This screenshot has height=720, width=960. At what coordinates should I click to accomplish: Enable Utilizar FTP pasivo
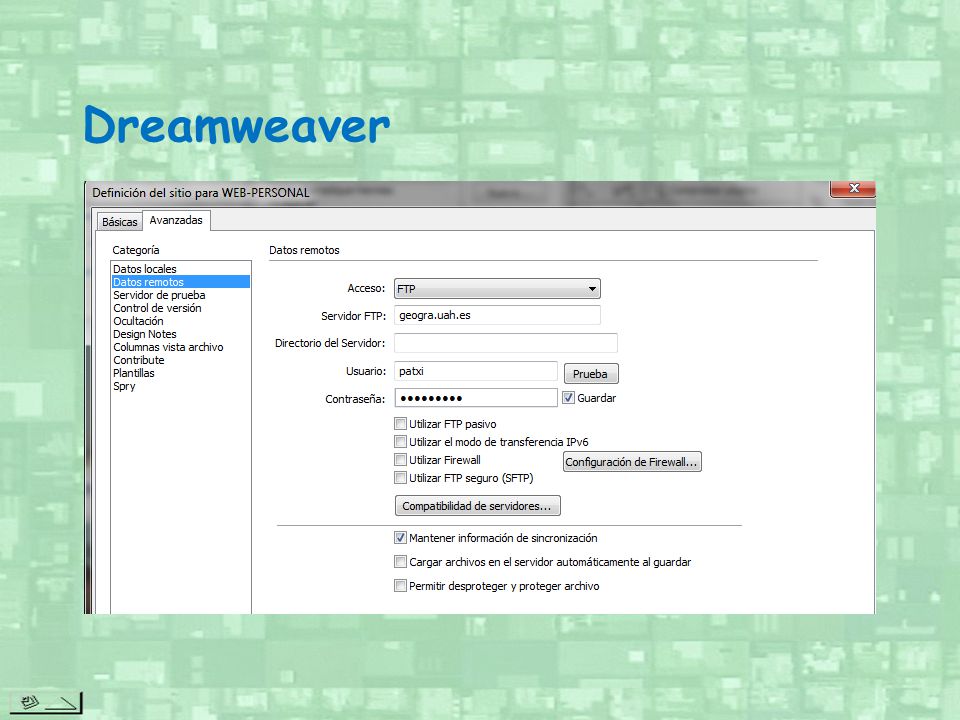[400, 424]
